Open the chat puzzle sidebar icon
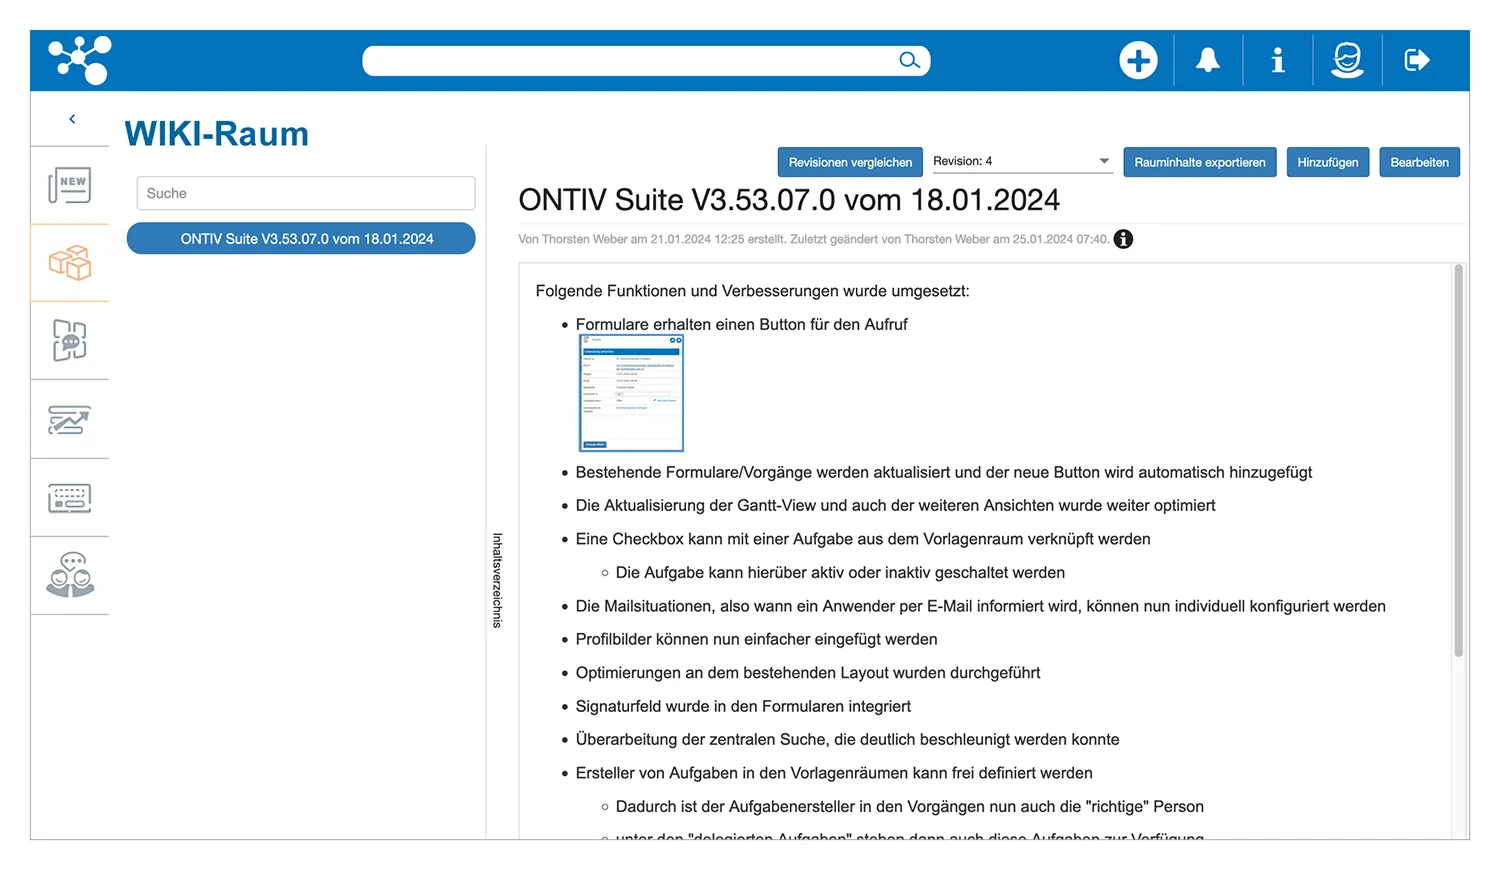This screenshot has width=1500, height=870. tap(70, 341)
